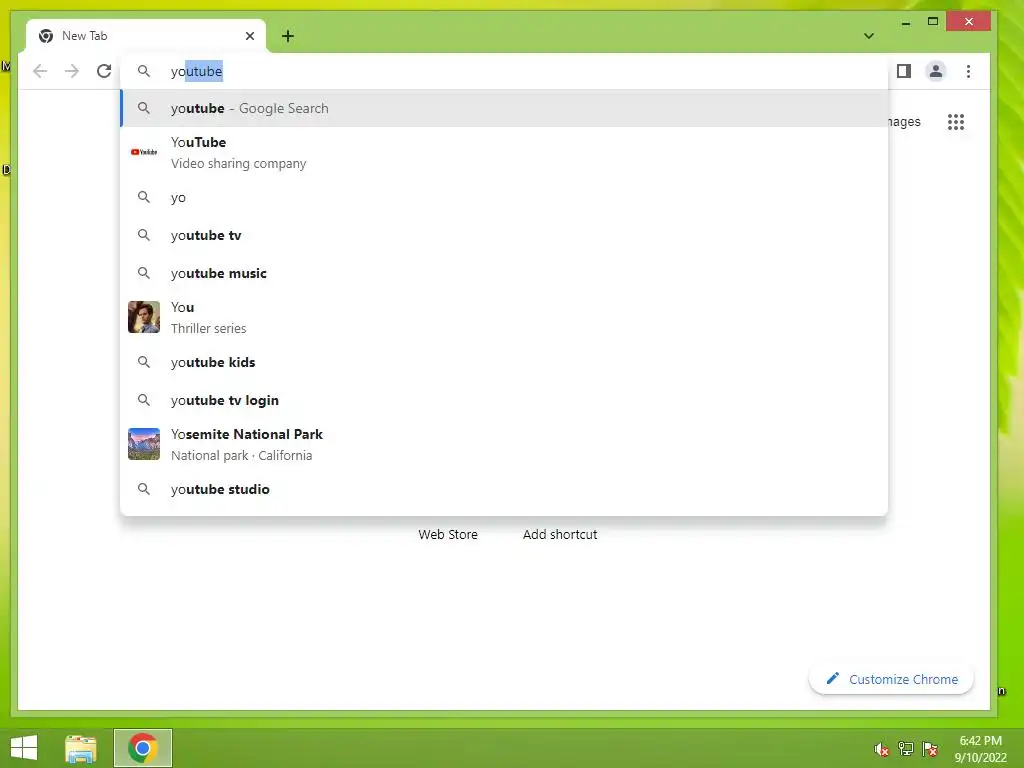Click search icon beside 'youtube tv'
Viewport: 1024px width, 768px height.
144,235
